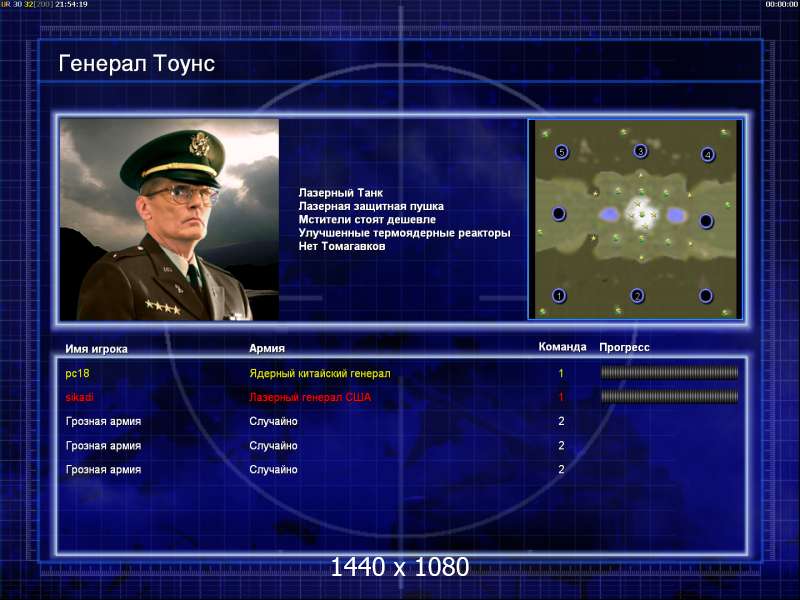Viewport: 800px width, 600px height.
Task: Select start position 3 on the map
Action: 640,151
